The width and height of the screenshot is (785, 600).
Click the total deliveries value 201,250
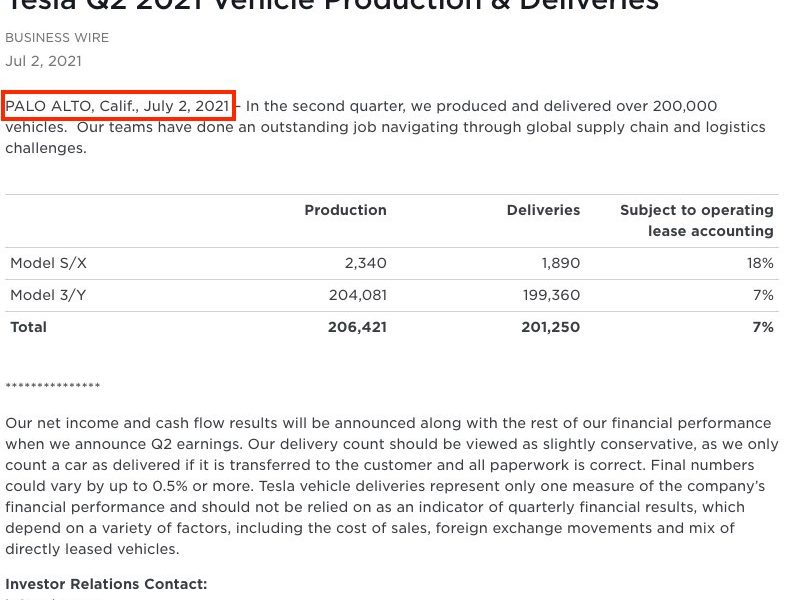(x=551, y=327)
